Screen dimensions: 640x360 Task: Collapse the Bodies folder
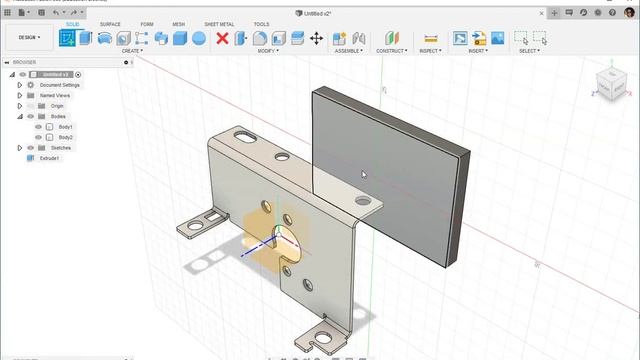coord(20,117)
